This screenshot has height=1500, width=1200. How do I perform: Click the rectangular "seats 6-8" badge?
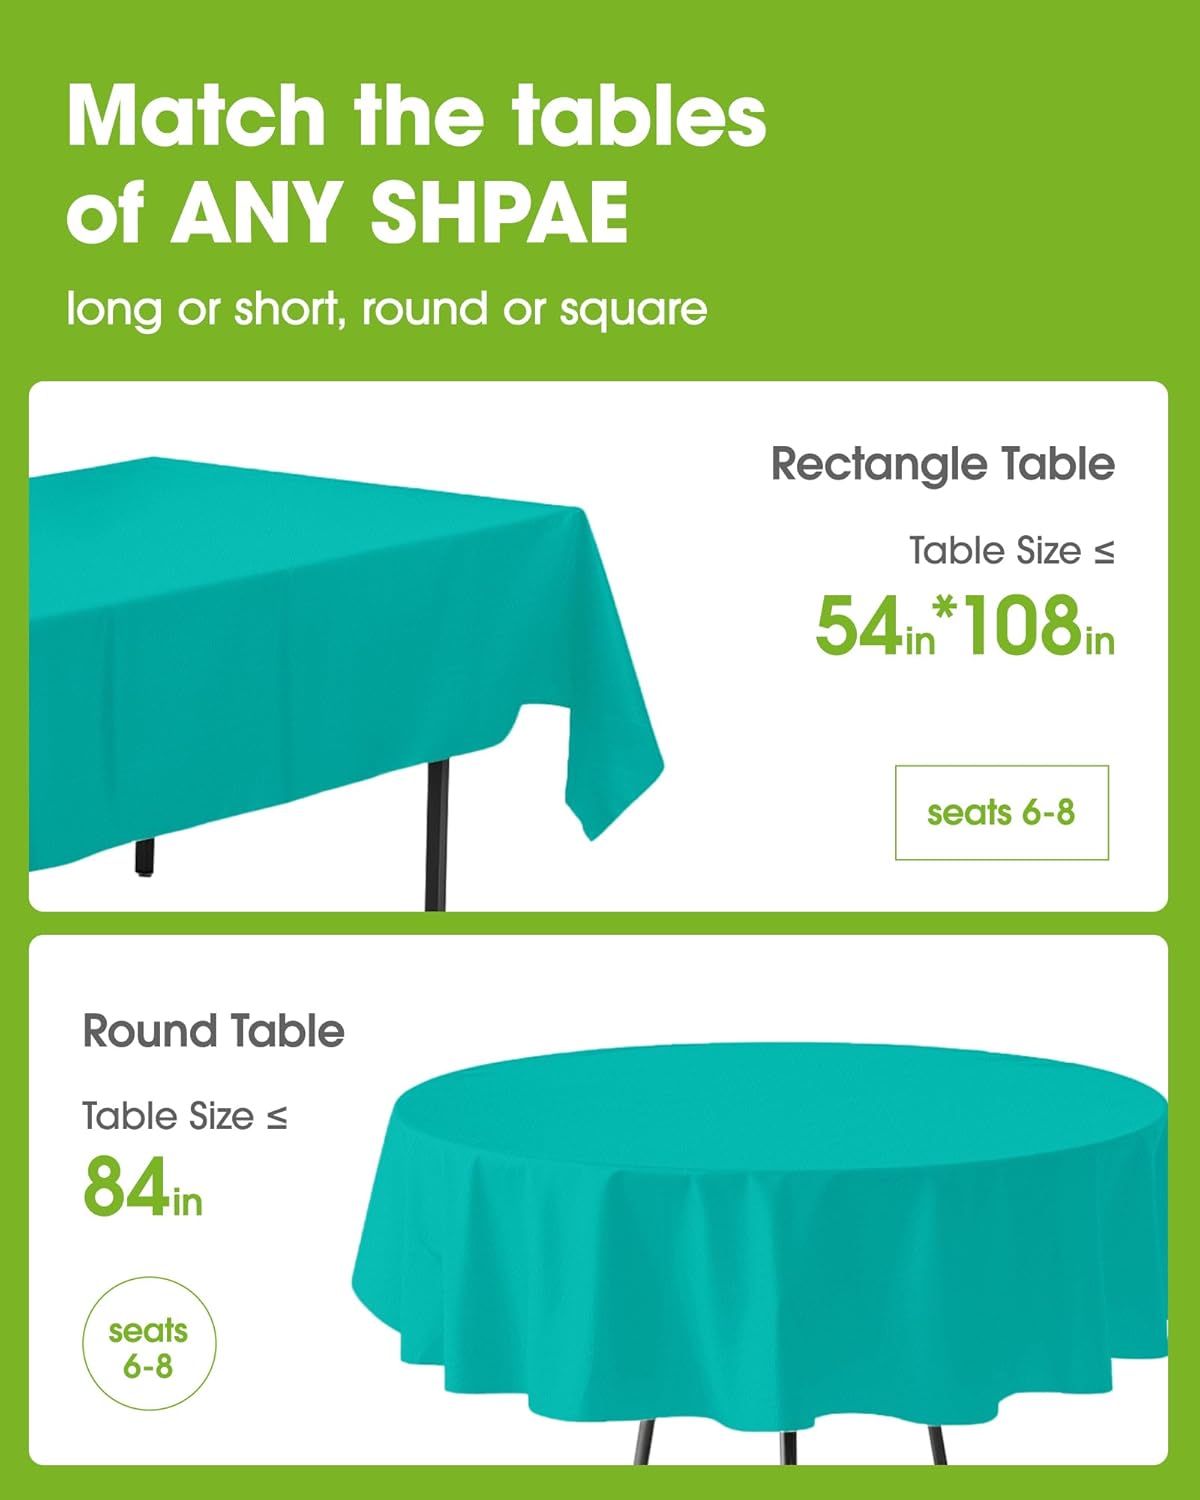[1001, 812]
